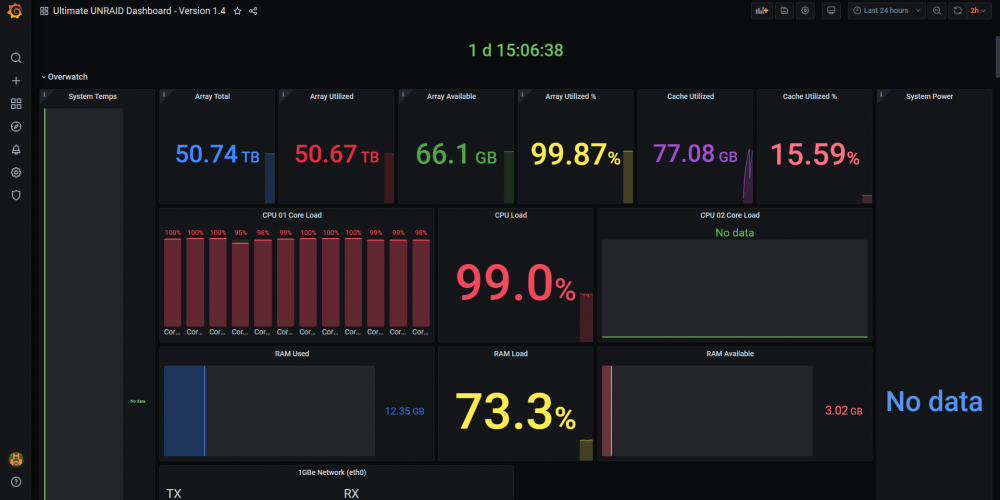Click the 99.0% CPU Load value
Image resolution: width=1000 pixels, height=500 pixels.
(x=515, y=283)
